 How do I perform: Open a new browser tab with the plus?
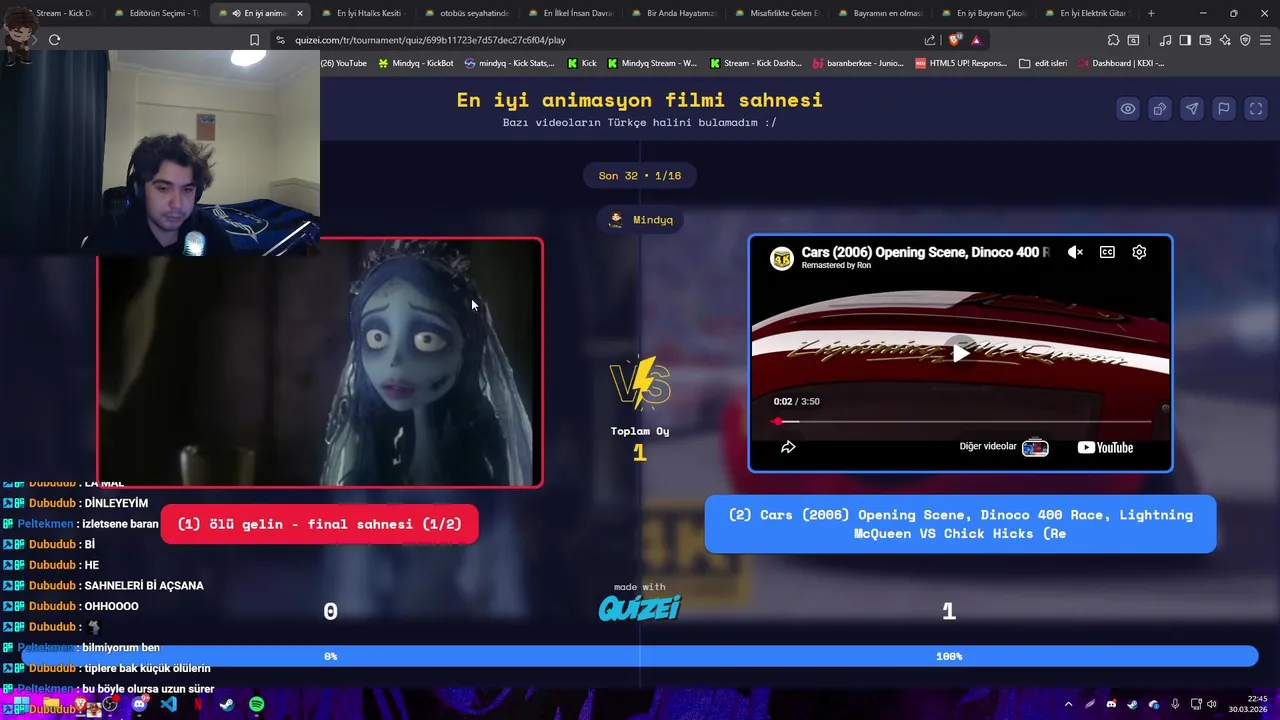(x=1151, y=13)
